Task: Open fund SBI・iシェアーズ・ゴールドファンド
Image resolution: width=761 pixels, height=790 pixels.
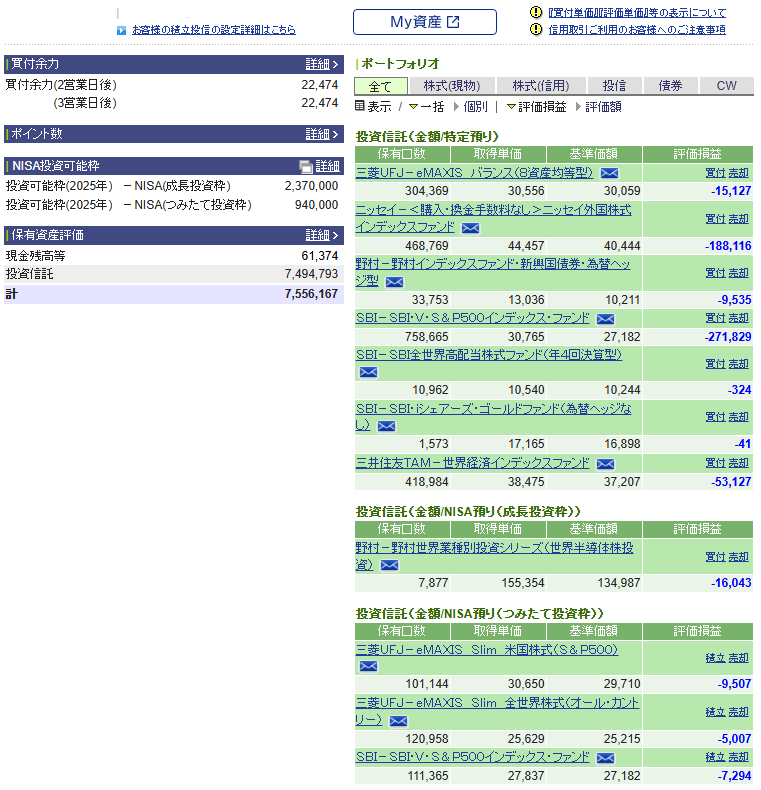Action: pyautogui.click(x=493, y=417)
